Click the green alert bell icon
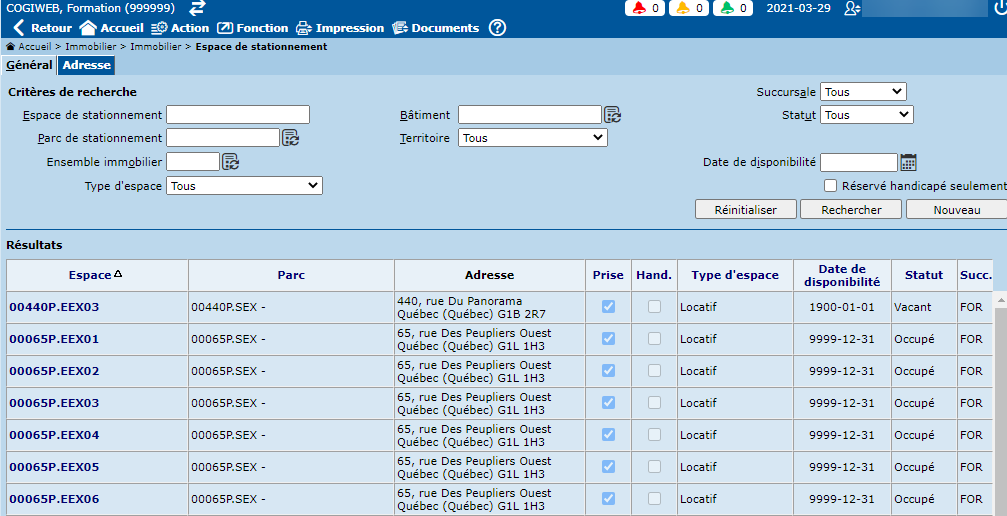Screen dimensions: 1007x516 (727, 8)
